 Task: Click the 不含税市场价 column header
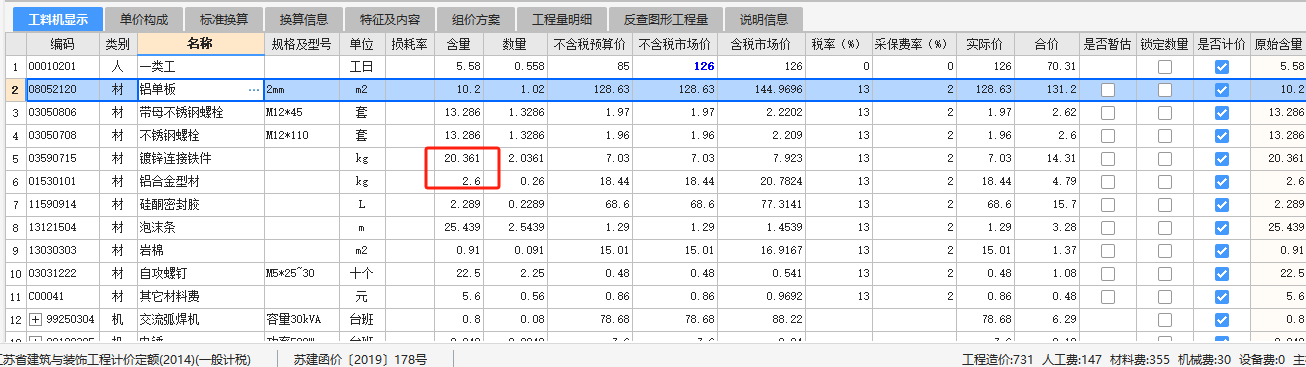coord(674,44)
